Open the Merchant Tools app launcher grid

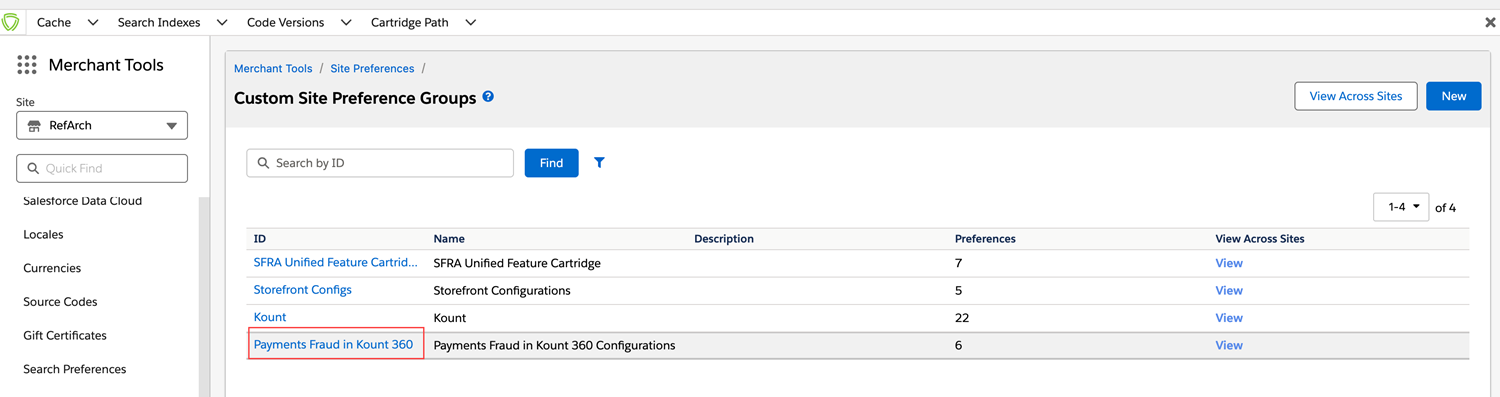[27, 65]
